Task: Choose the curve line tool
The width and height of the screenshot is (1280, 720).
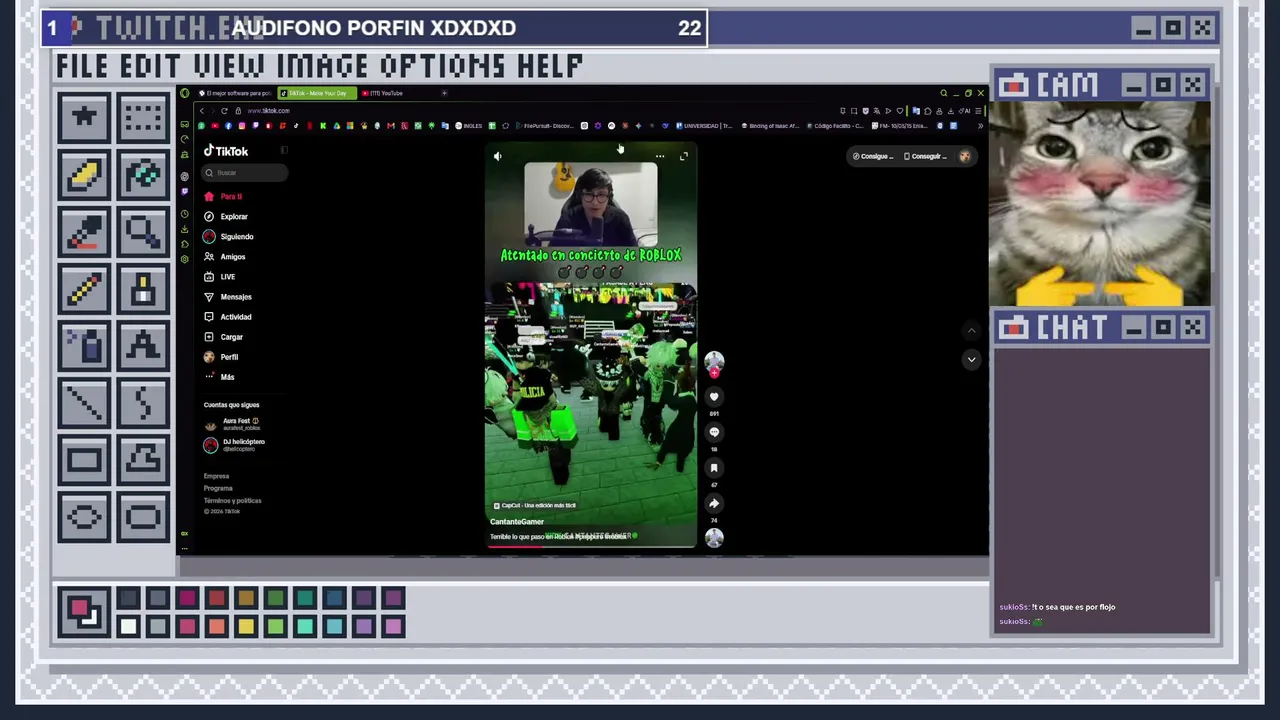Action: 143,404
